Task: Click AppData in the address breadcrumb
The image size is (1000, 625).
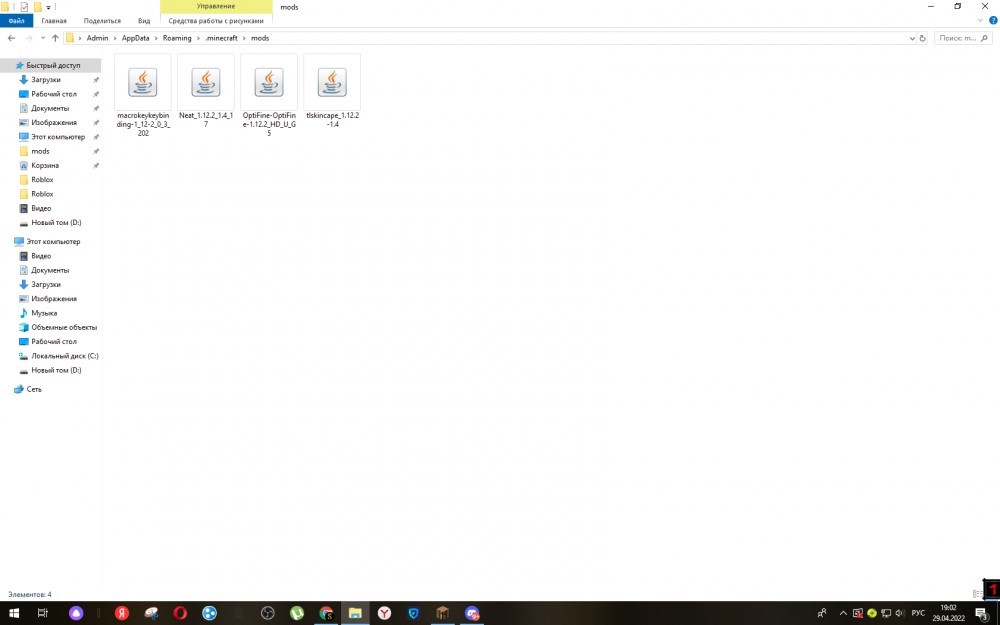Action: (x=136, y=38)
